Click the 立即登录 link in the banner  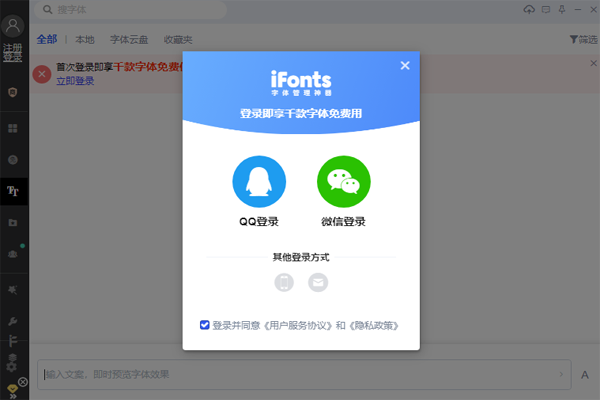[75, 81]
